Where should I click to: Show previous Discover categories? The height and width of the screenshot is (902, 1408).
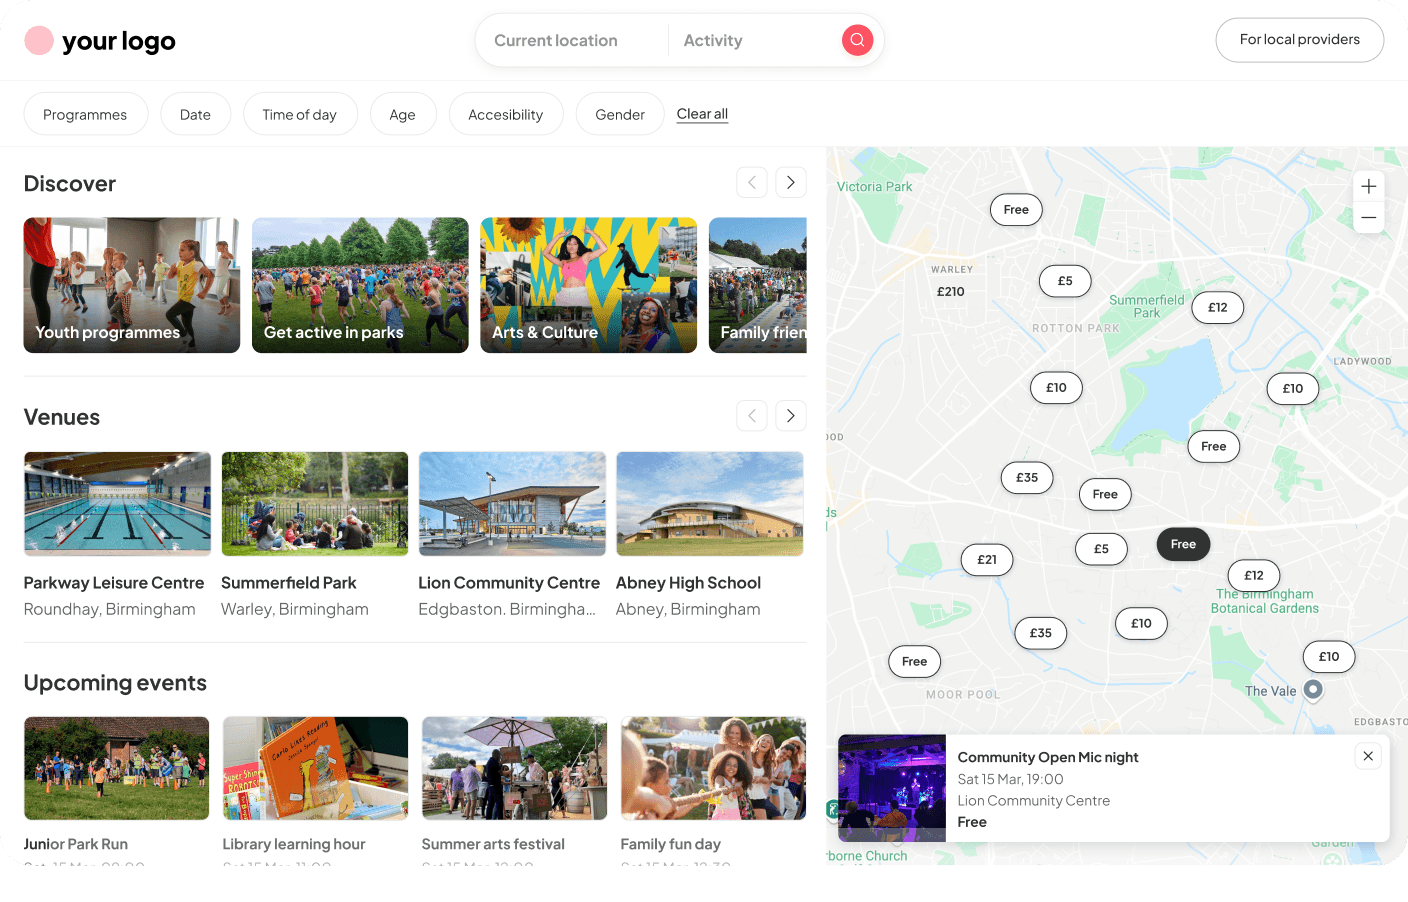point(752,182)
